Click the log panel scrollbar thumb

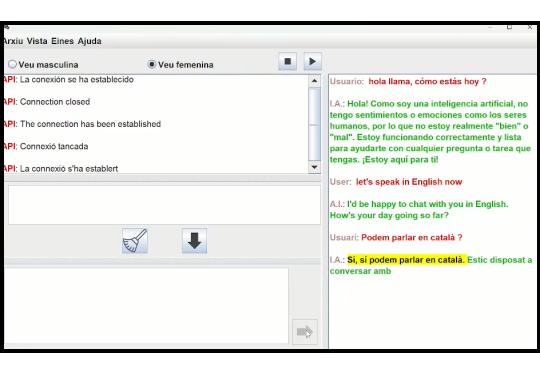314,124
